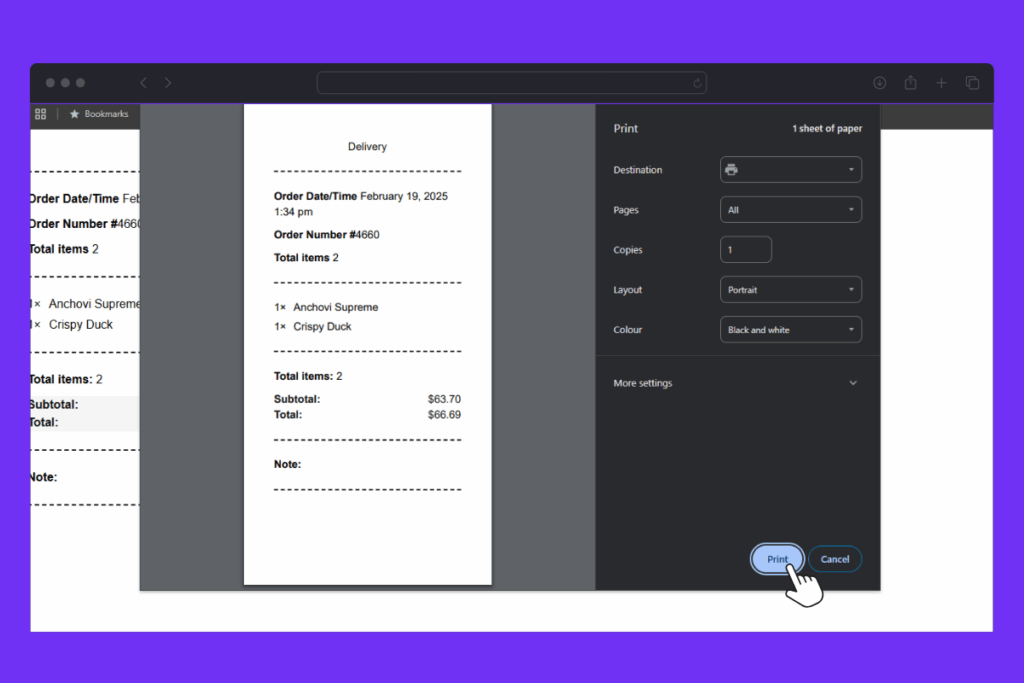The height and width of the screenshot is (683, 1024).
Task: Expand the More settings section
Action: pyautogui.click(x=737, y=382)
